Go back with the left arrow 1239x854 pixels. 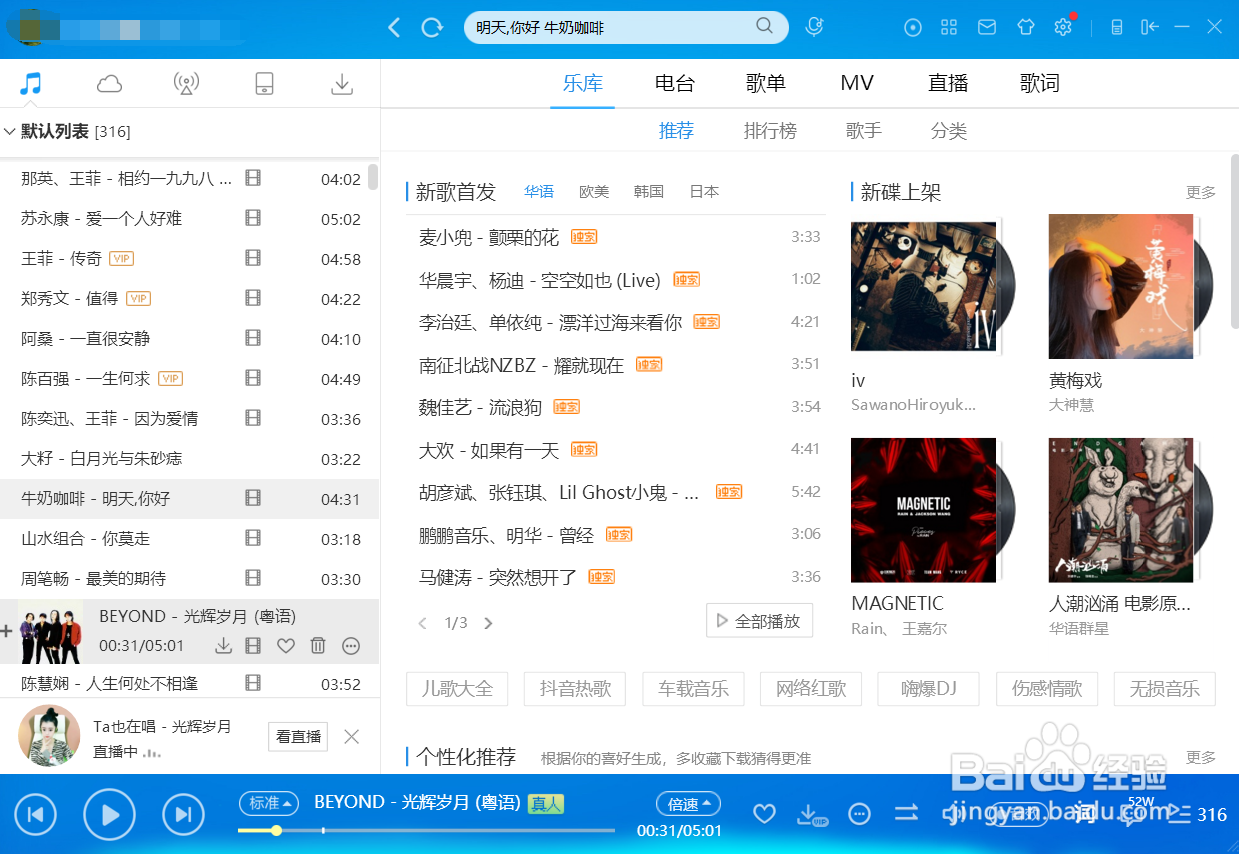394,28
